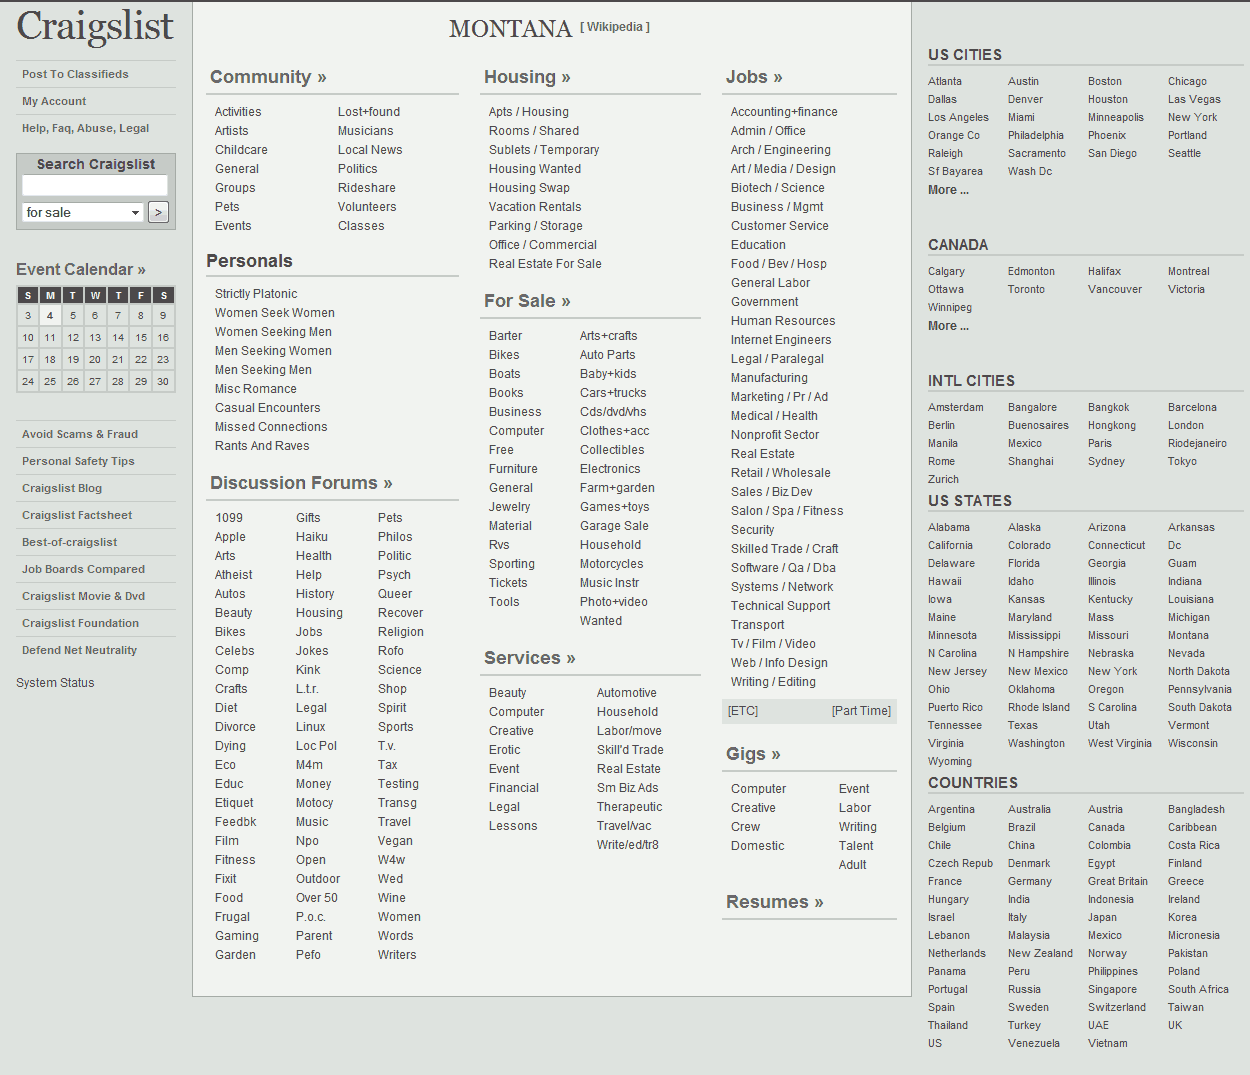Viewport: 1250px width, 1075px height.
Task: Open the Gigs section heading
Action: point(753,754)
